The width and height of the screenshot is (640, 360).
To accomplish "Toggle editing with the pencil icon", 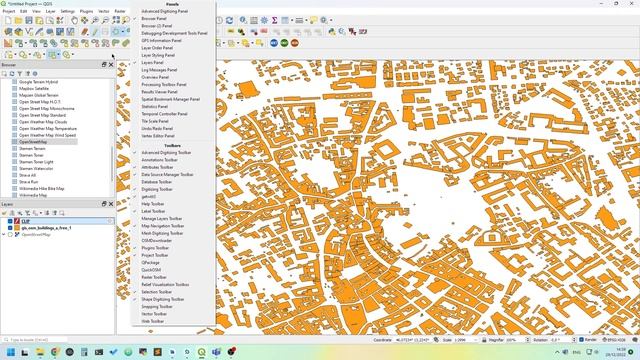I will click(95, 31).
